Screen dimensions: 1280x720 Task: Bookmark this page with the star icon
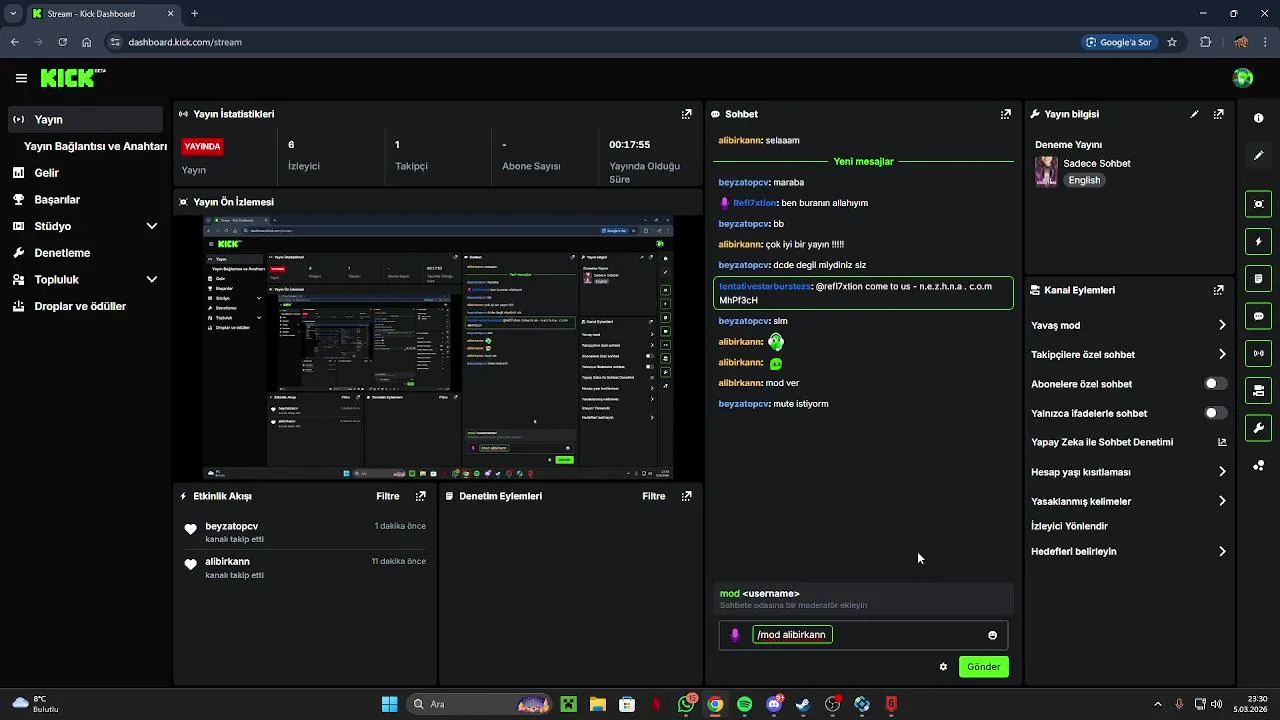pos(1172,42)
